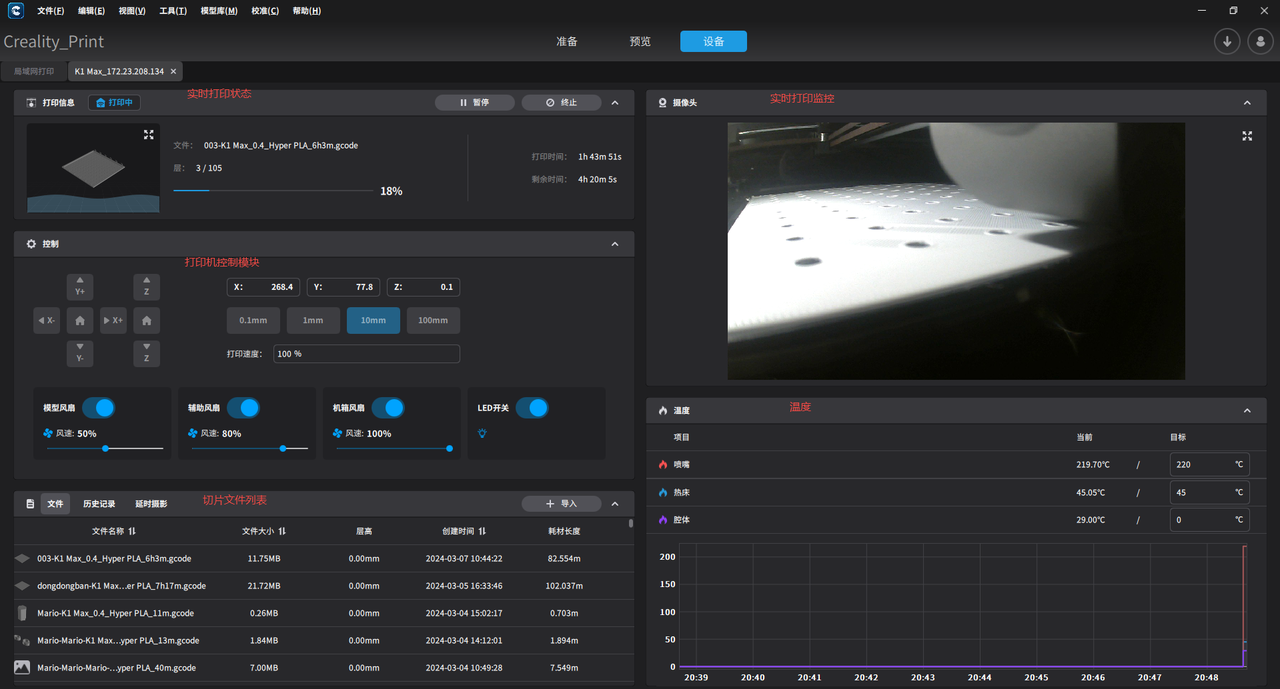
Task: Adjust the model fan speed slider
Action: [105, 449]
